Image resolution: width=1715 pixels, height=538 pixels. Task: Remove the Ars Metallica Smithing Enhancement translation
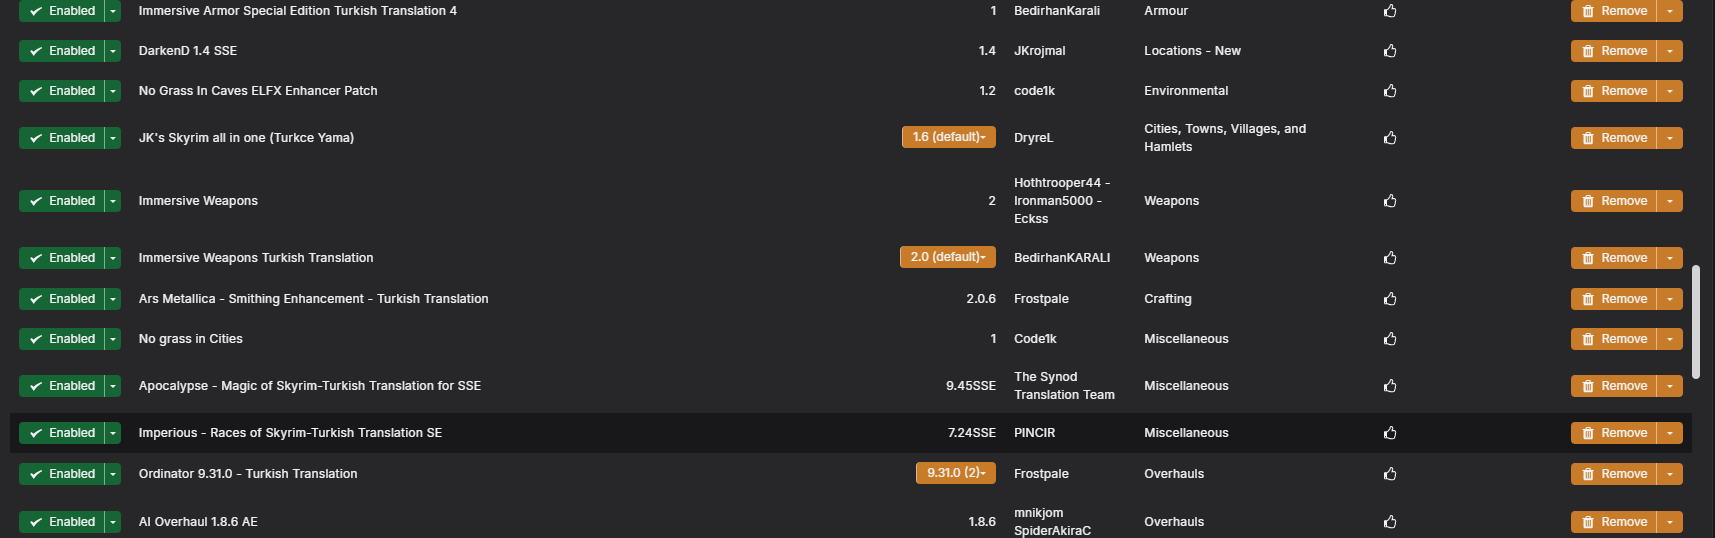point(1614,299)
